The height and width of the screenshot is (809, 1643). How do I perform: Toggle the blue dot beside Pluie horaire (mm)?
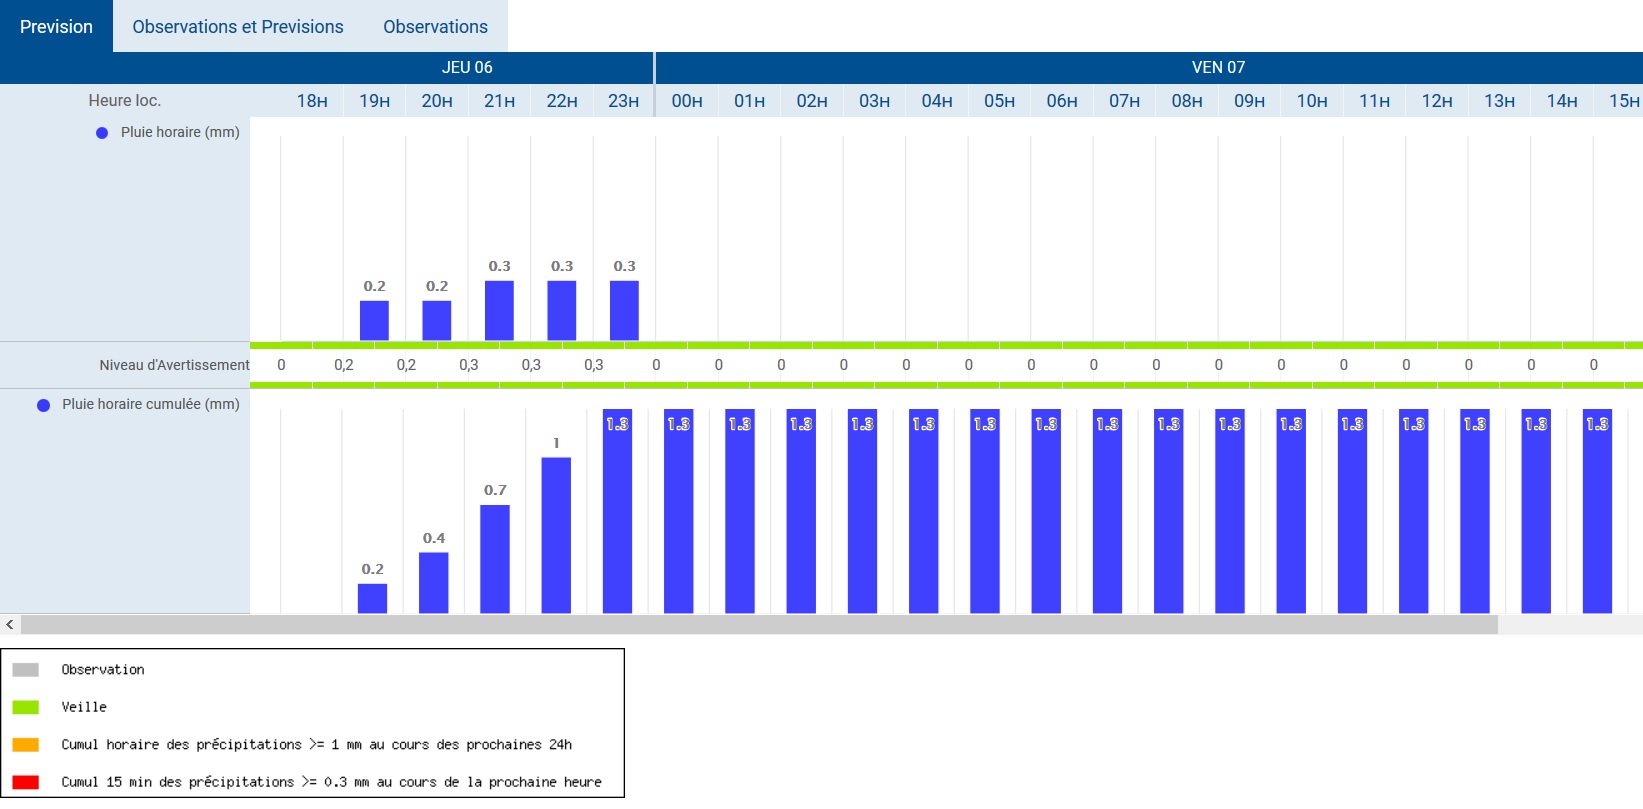coord(102,133)
